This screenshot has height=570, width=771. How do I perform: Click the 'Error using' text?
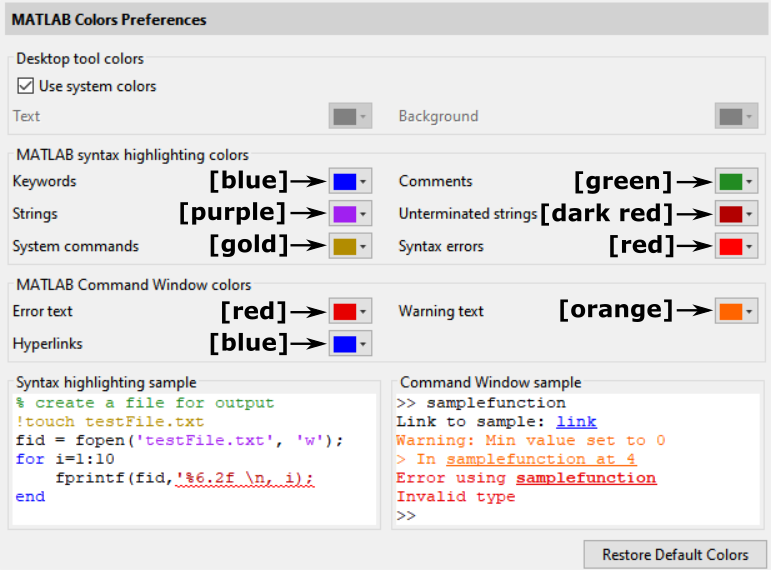pos(451,478)
